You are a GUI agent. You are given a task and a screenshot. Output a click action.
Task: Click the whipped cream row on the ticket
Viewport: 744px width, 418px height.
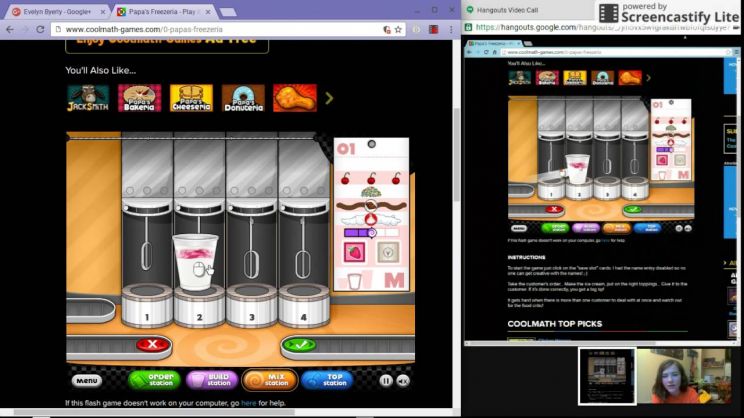point(371,219)
